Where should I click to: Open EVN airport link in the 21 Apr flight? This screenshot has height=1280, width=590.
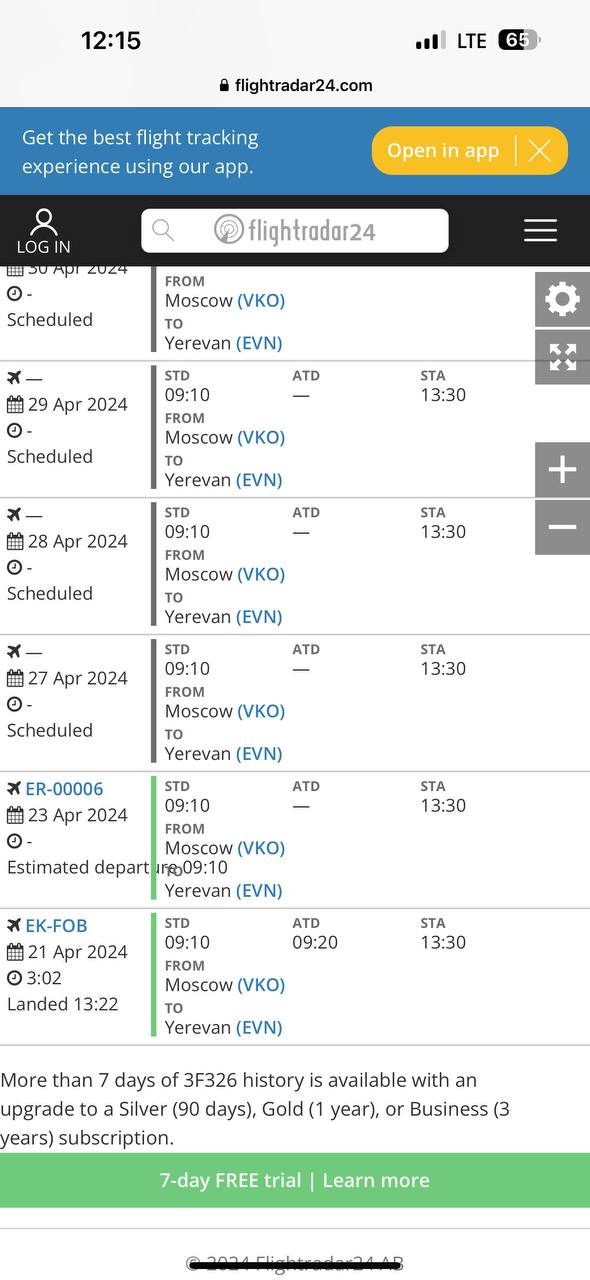[259, 1027]
